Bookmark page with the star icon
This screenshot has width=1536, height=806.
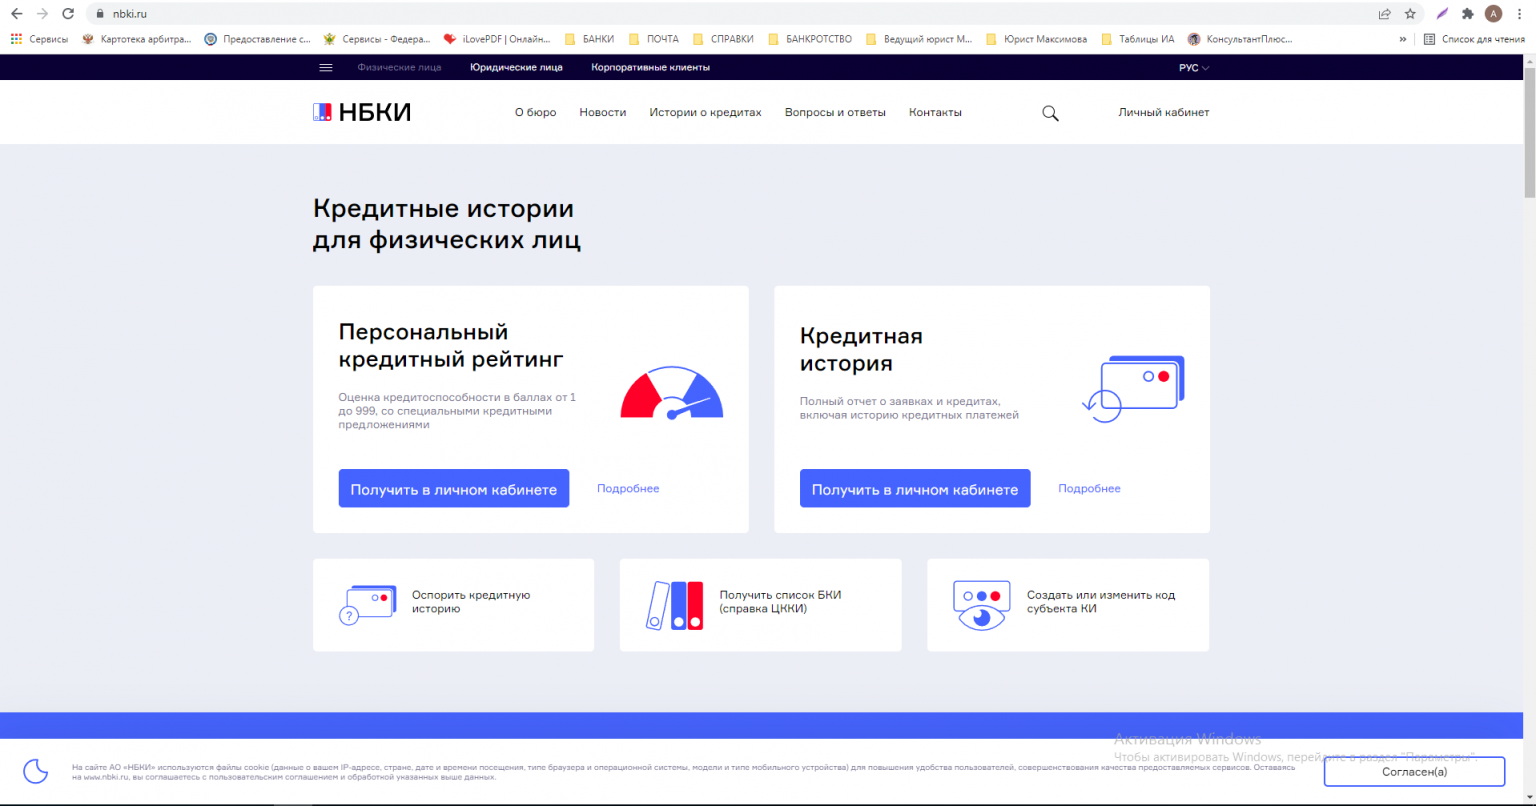(x=1410, y=14)
